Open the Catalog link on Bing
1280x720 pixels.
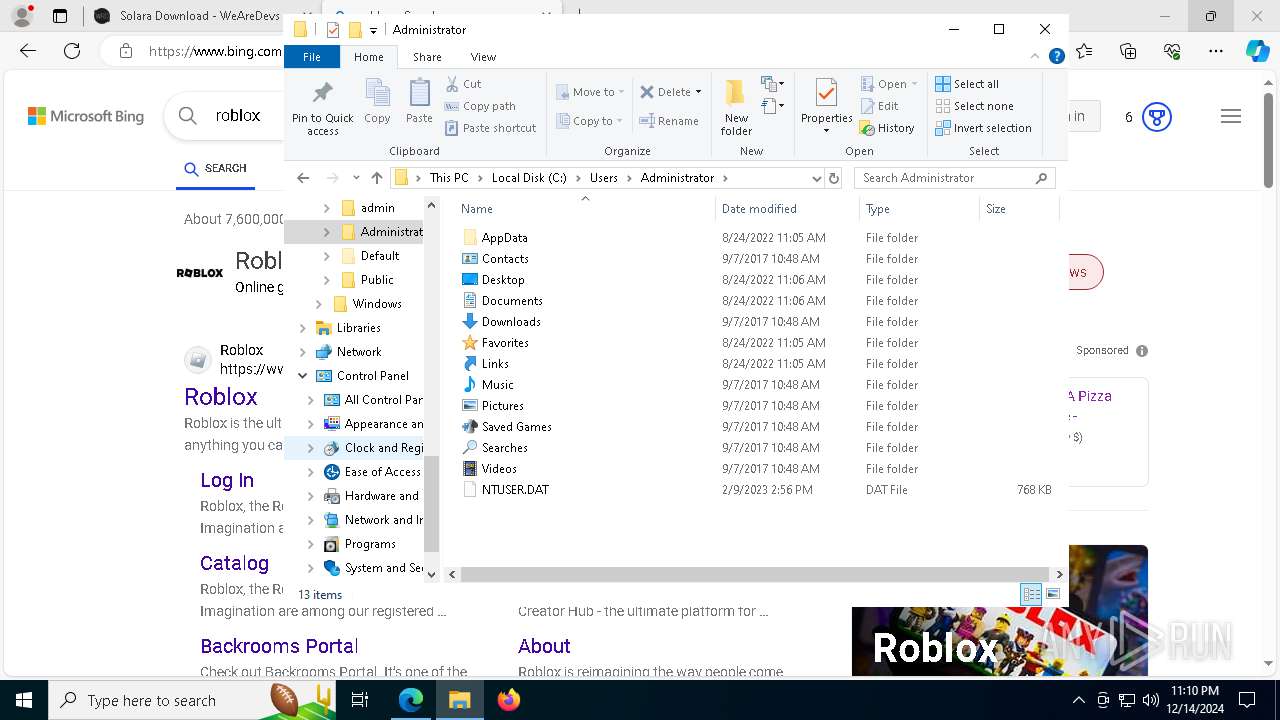[x=234, y=563]
